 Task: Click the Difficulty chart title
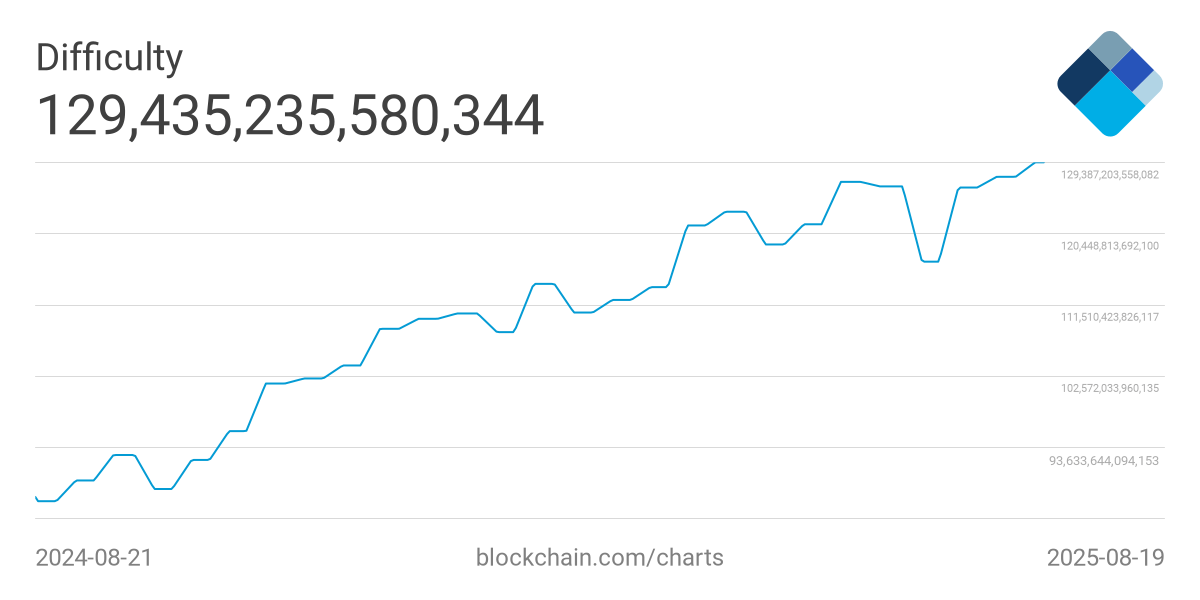[x=109, y=57]
